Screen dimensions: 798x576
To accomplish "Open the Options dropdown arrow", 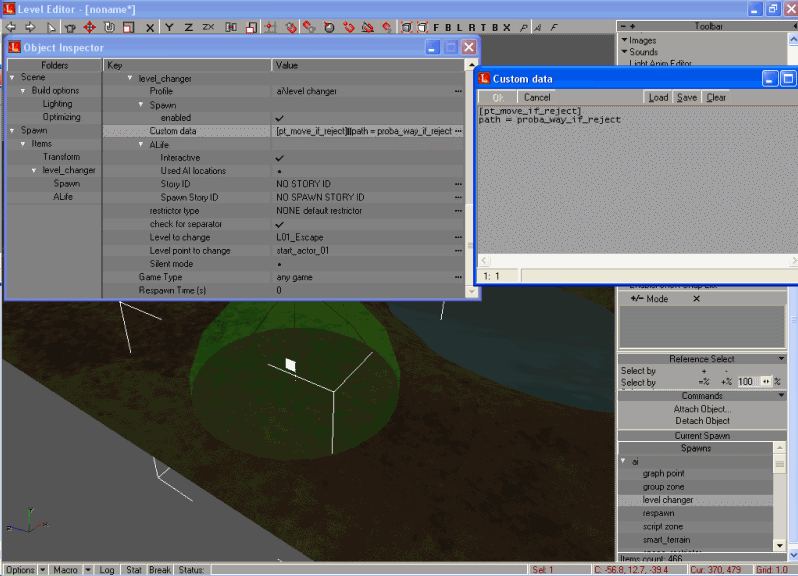I will [43, 570].
